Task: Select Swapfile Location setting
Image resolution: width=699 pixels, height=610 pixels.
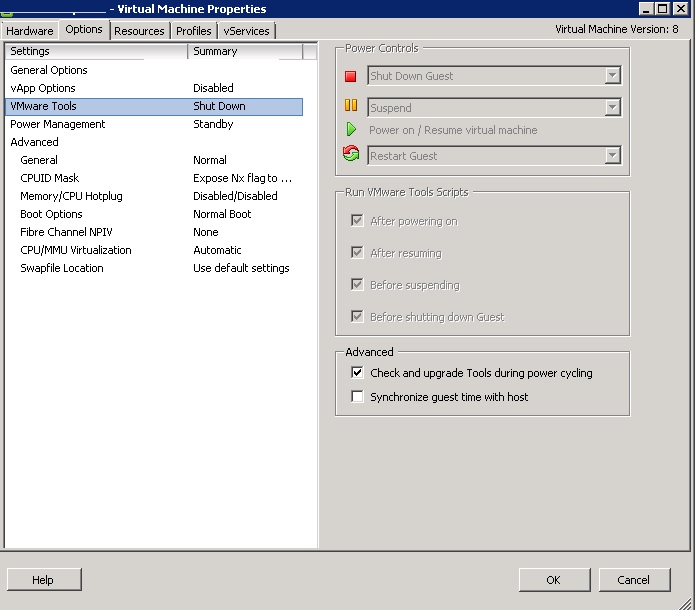Action: (x=154, y=268)
